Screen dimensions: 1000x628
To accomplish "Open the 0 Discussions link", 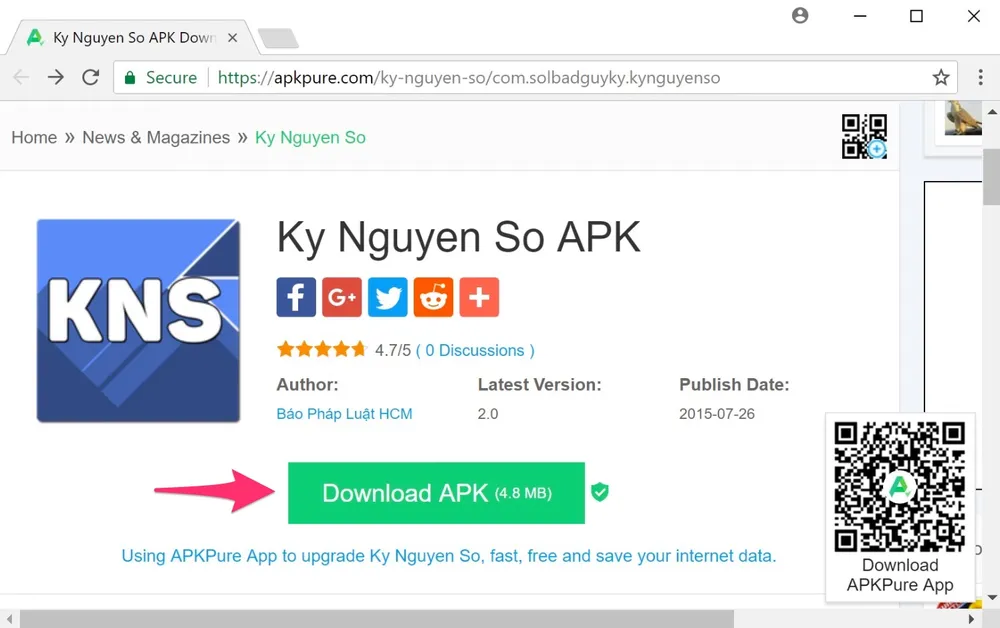I will coord(475,351).
